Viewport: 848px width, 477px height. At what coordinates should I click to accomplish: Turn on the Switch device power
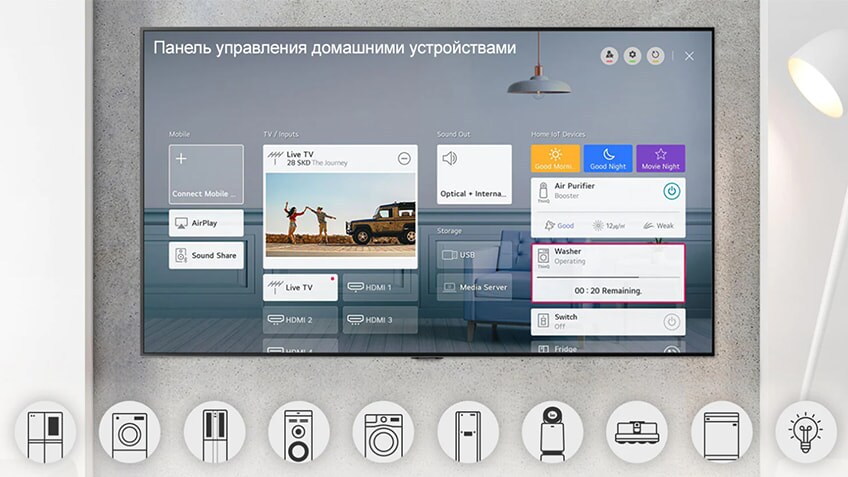point(672,321)
